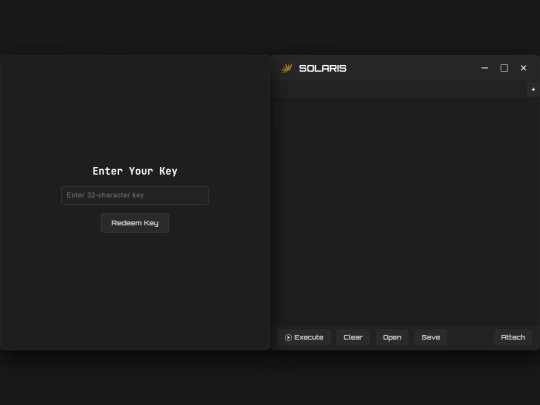
Task: Save the script with the Save button
Action: click(430, 337)
